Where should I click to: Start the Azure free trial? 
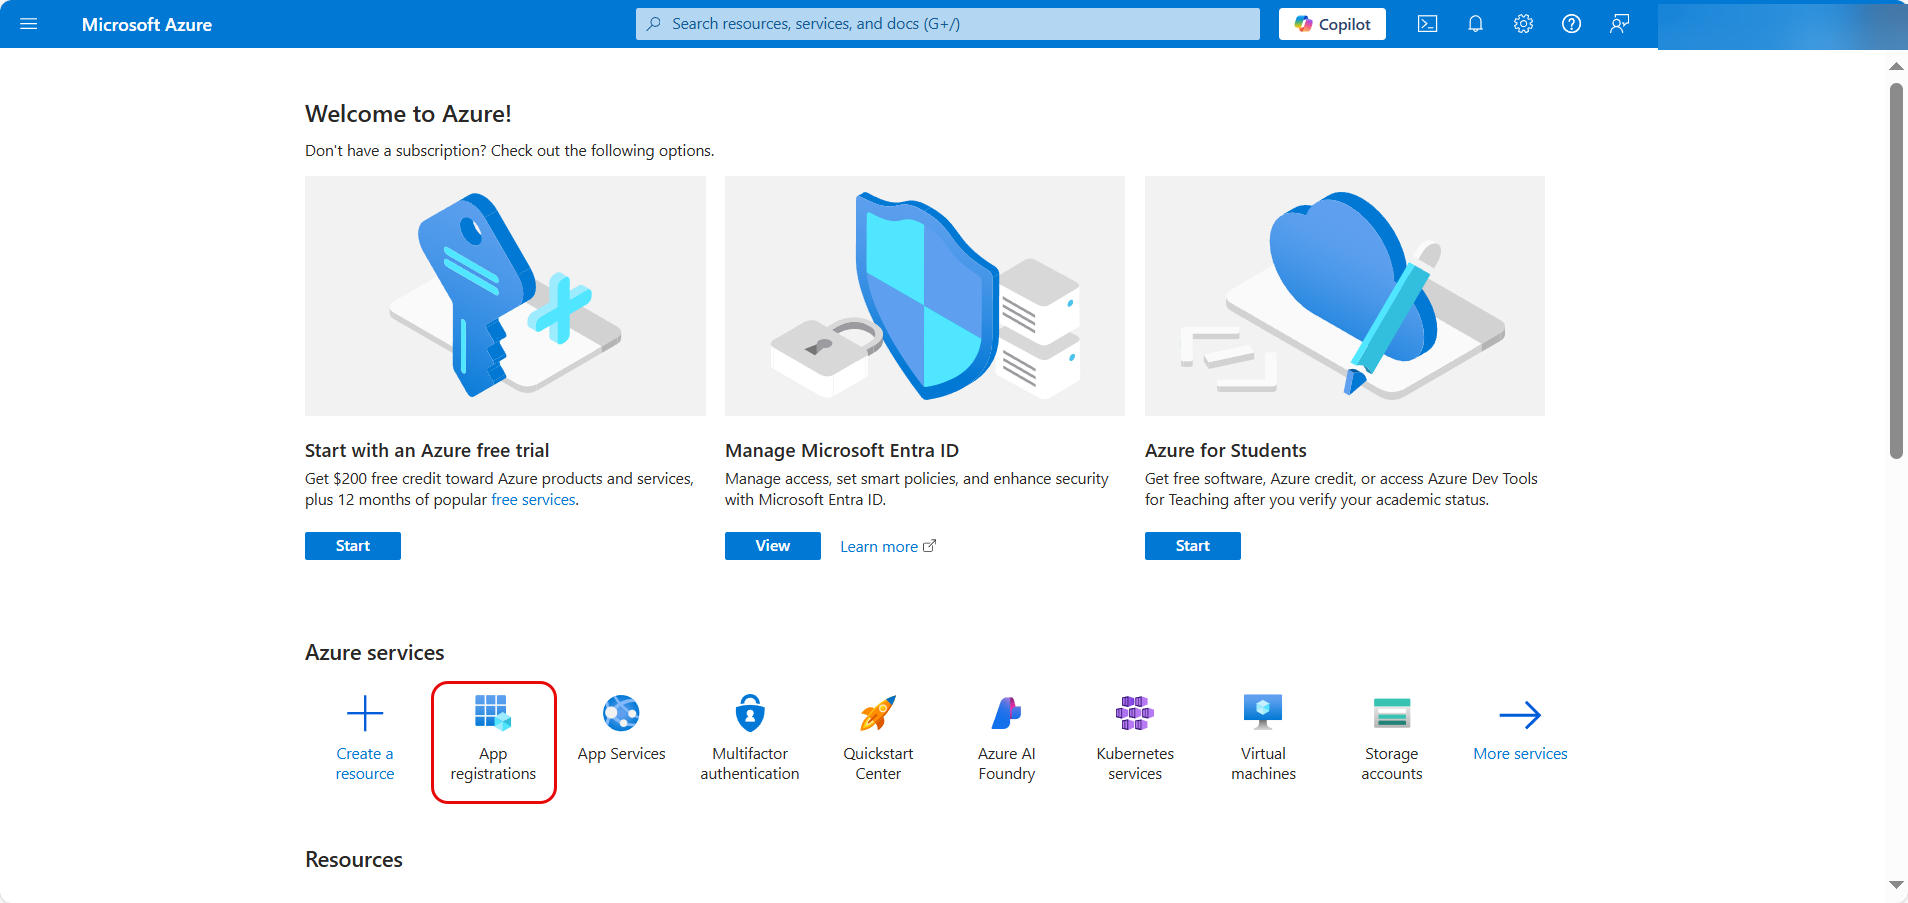(x=353, y=546)
